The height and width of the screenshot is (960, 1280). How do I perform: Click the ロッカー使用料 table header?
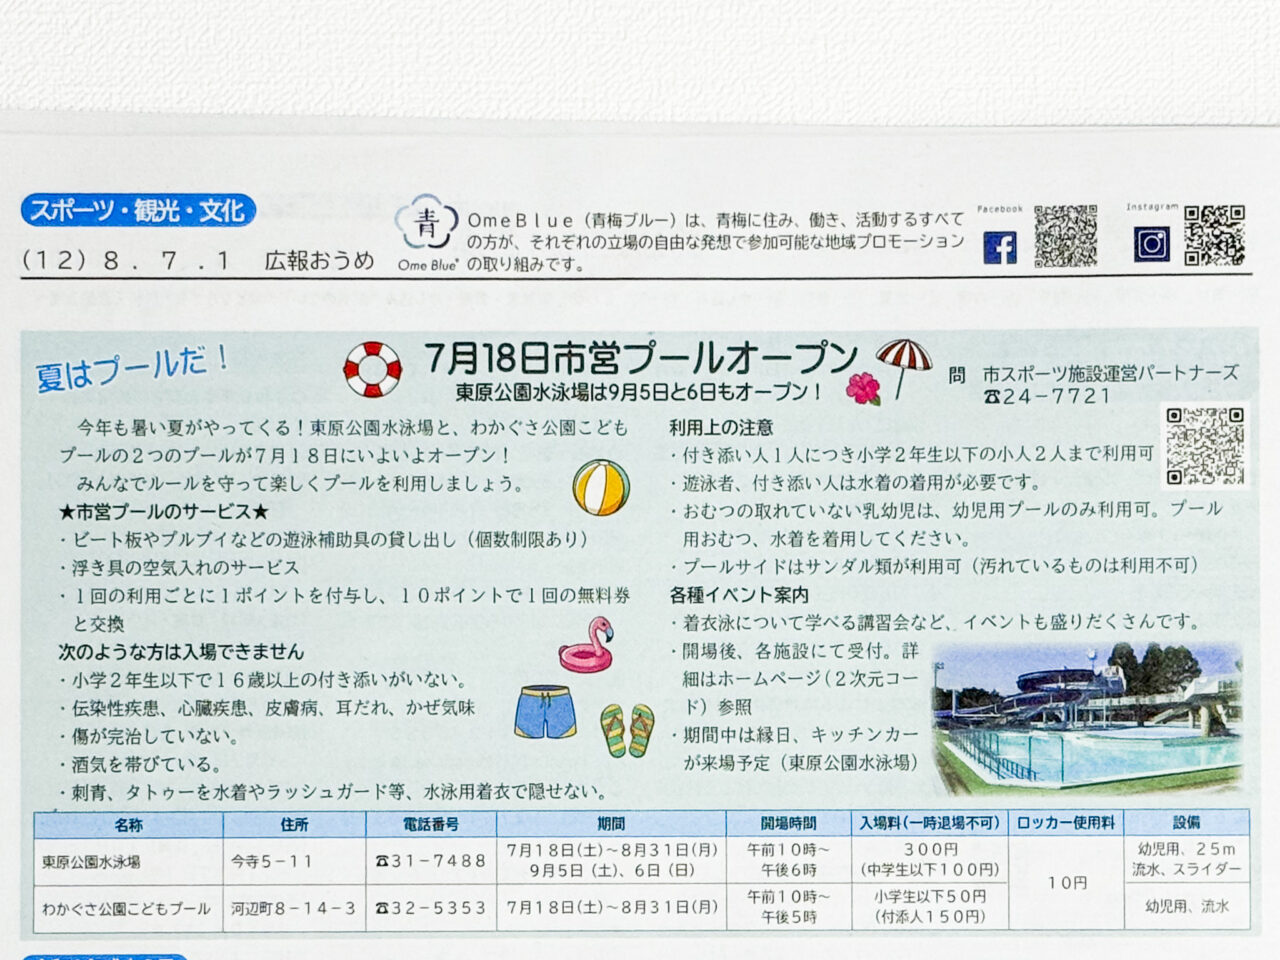click(x=1066, y=822)
